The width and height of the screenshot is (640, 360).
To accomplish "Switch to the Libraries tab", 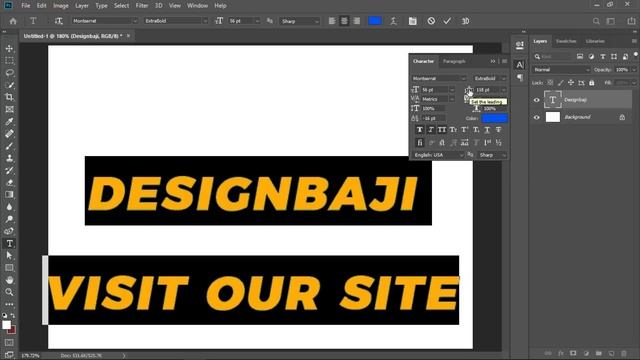I will [595, 41].
